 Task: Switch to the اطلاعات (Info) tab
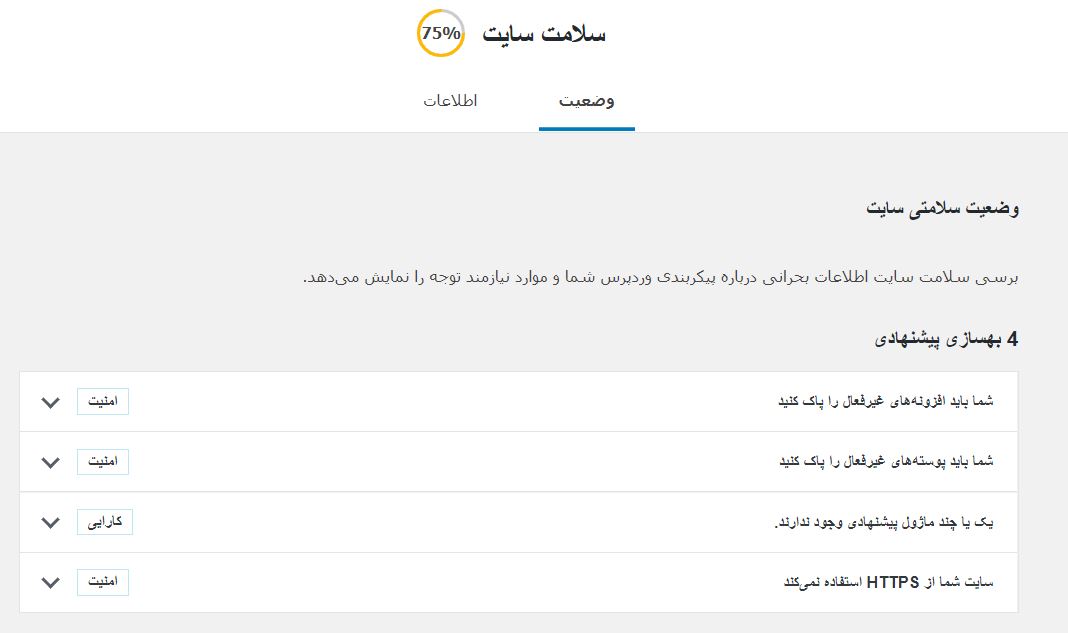point(451,100)
